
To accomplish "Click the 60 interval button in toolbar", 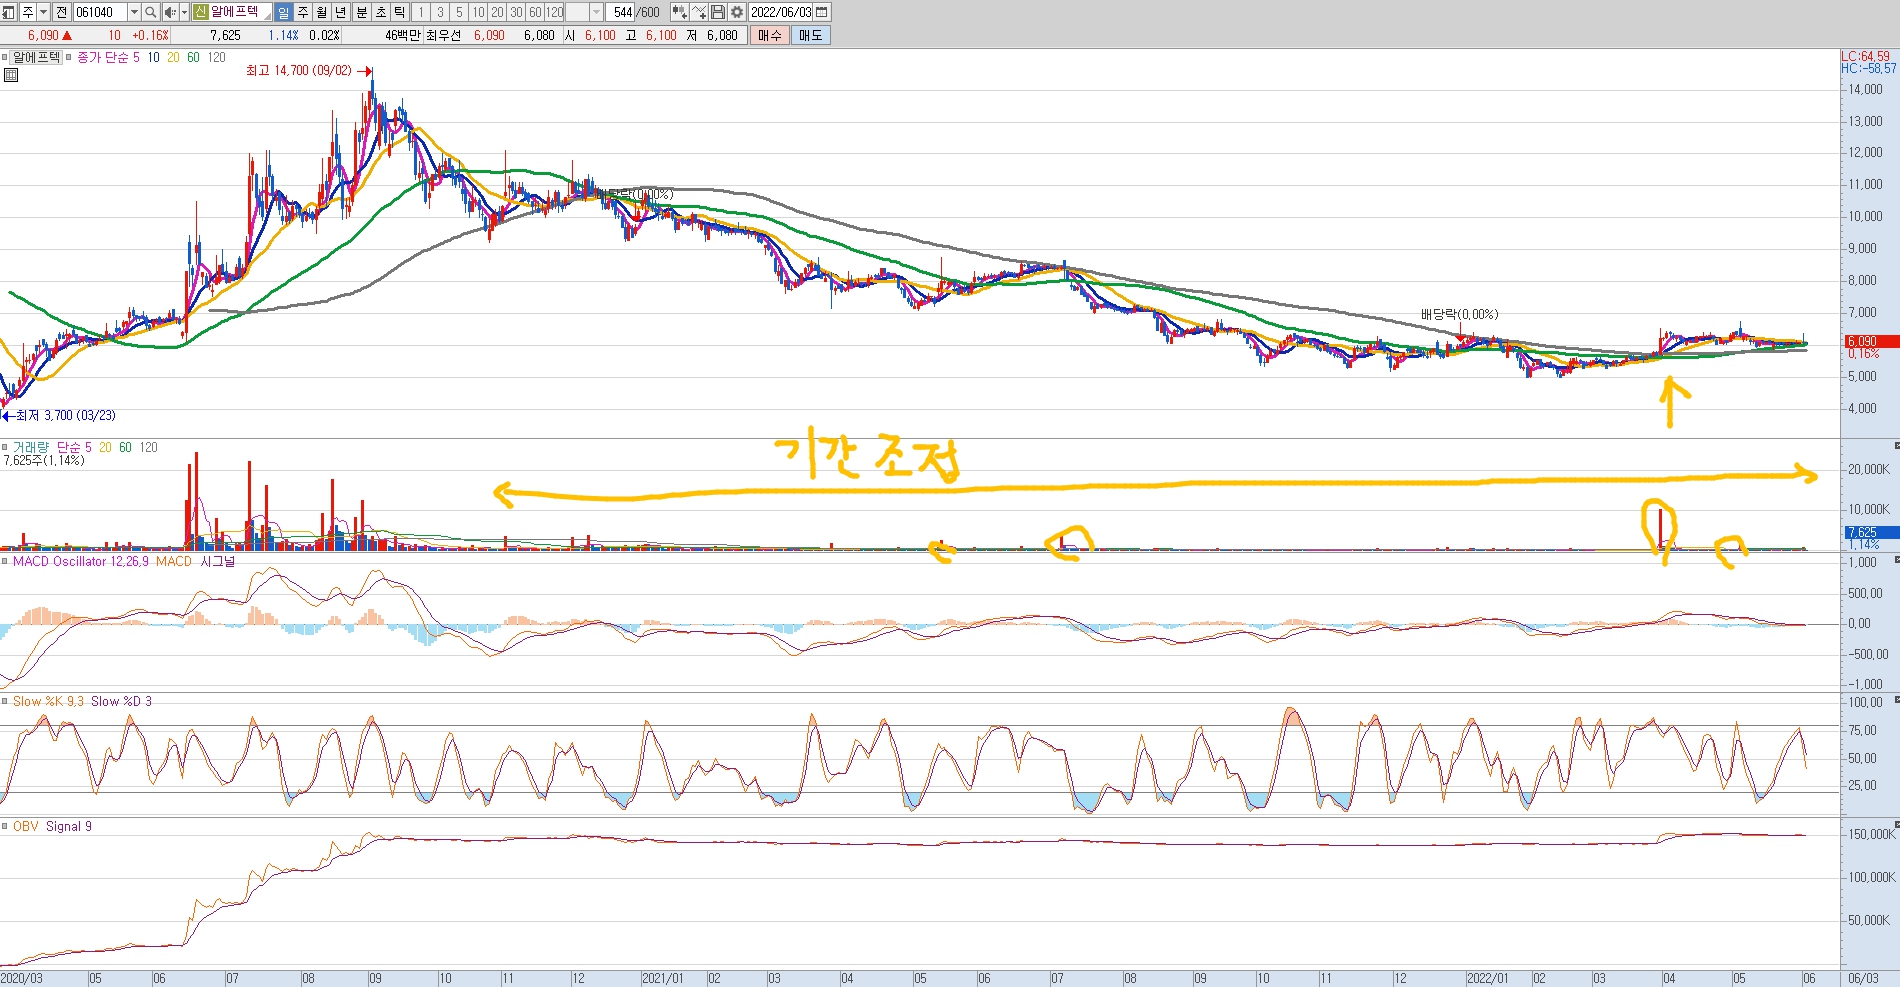I will click(x=535, y=12).
